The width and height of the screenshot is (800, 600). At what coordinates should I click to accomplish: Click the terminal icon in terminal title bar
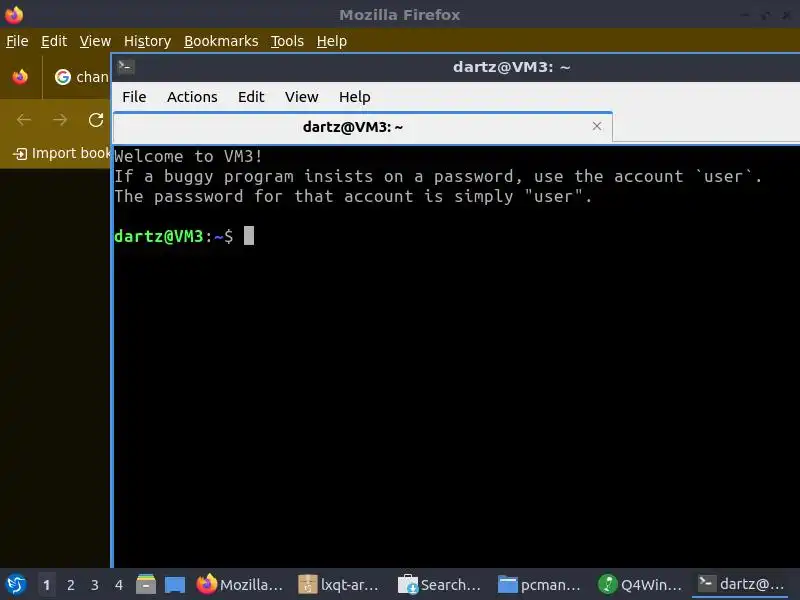(126, 66)
